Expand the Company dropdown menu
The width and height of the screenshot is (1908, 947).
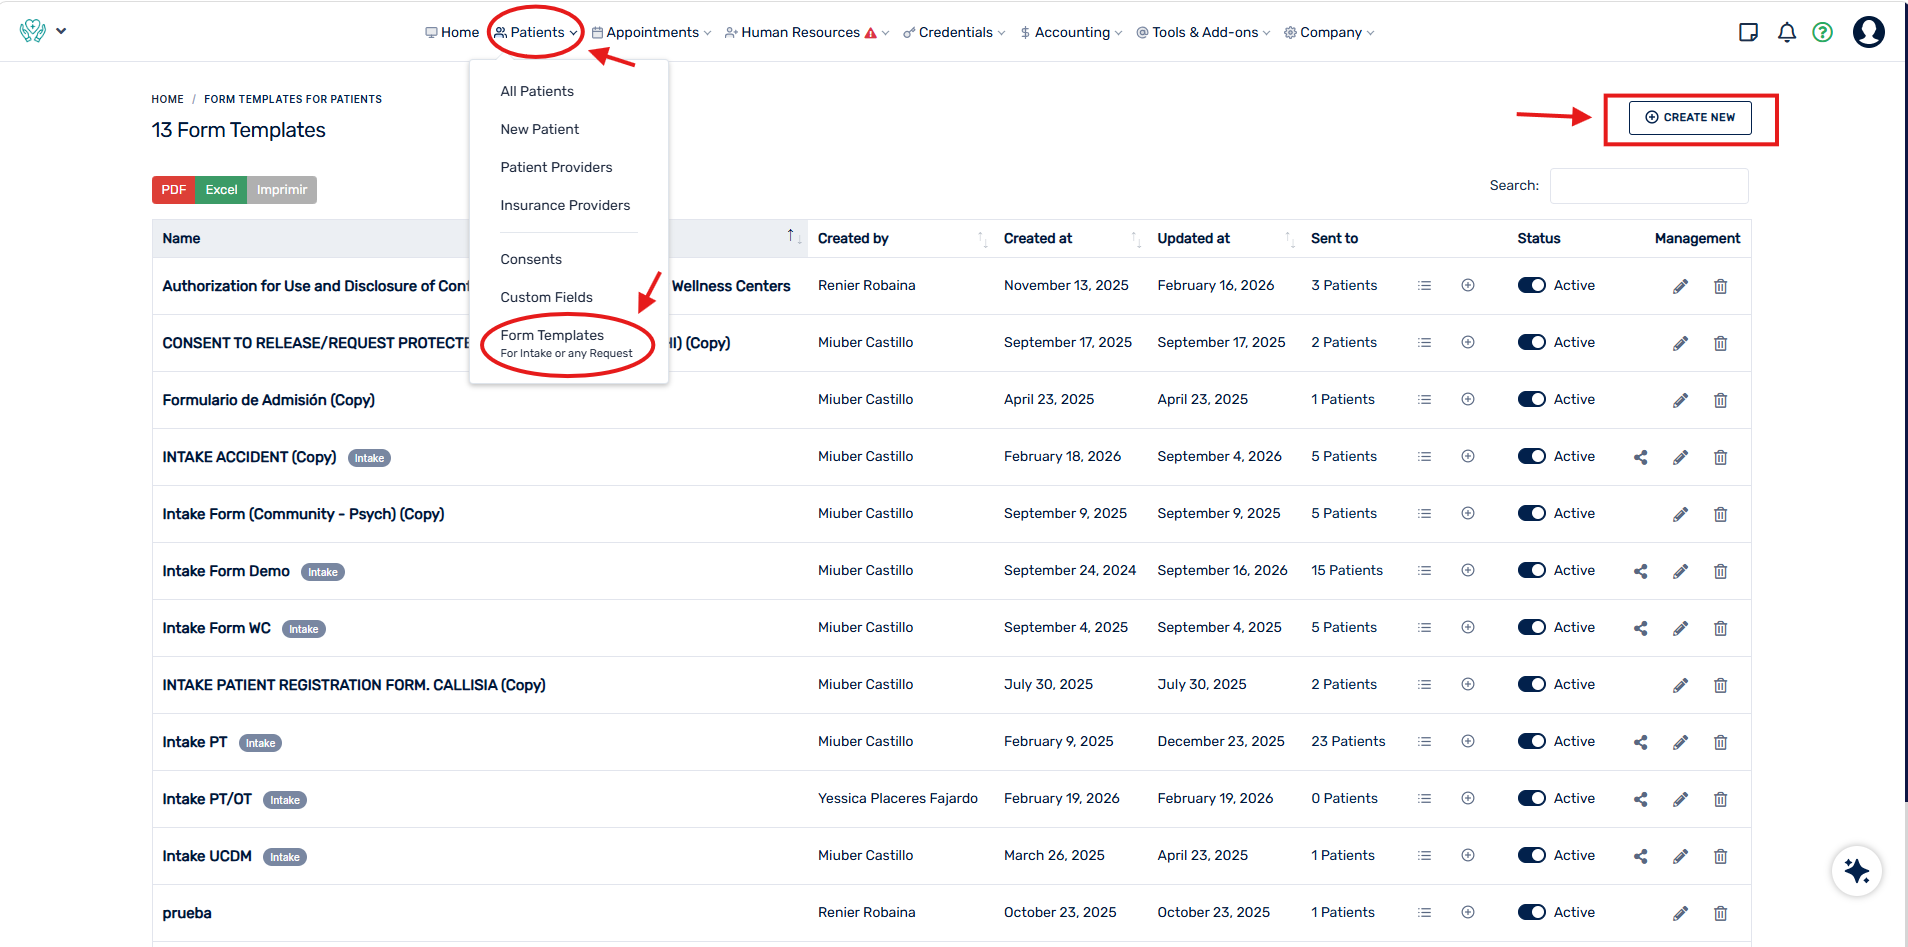coord(1329,32)
